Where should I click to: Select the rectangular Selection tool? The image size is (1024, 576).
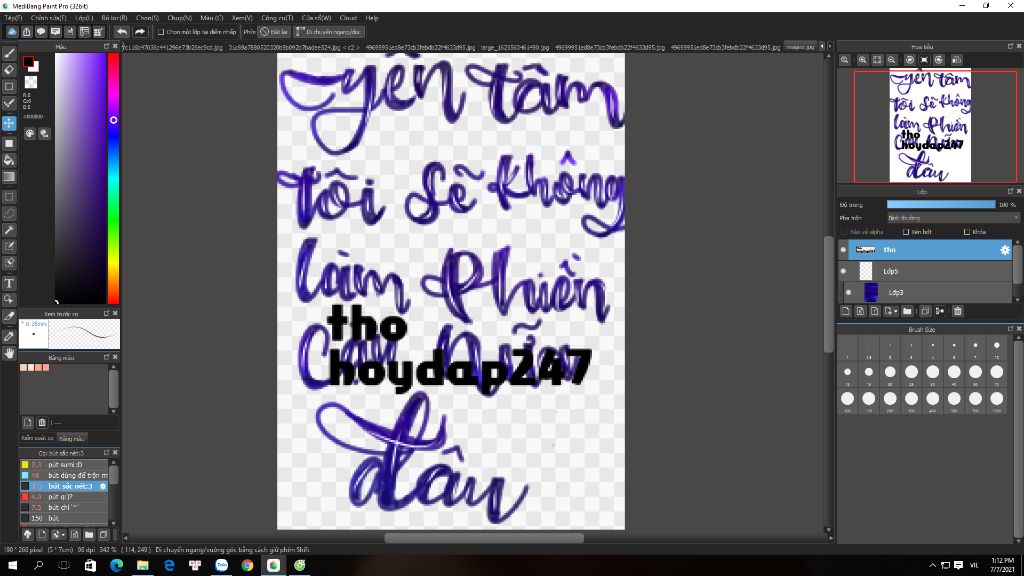(x=9, y=197)
